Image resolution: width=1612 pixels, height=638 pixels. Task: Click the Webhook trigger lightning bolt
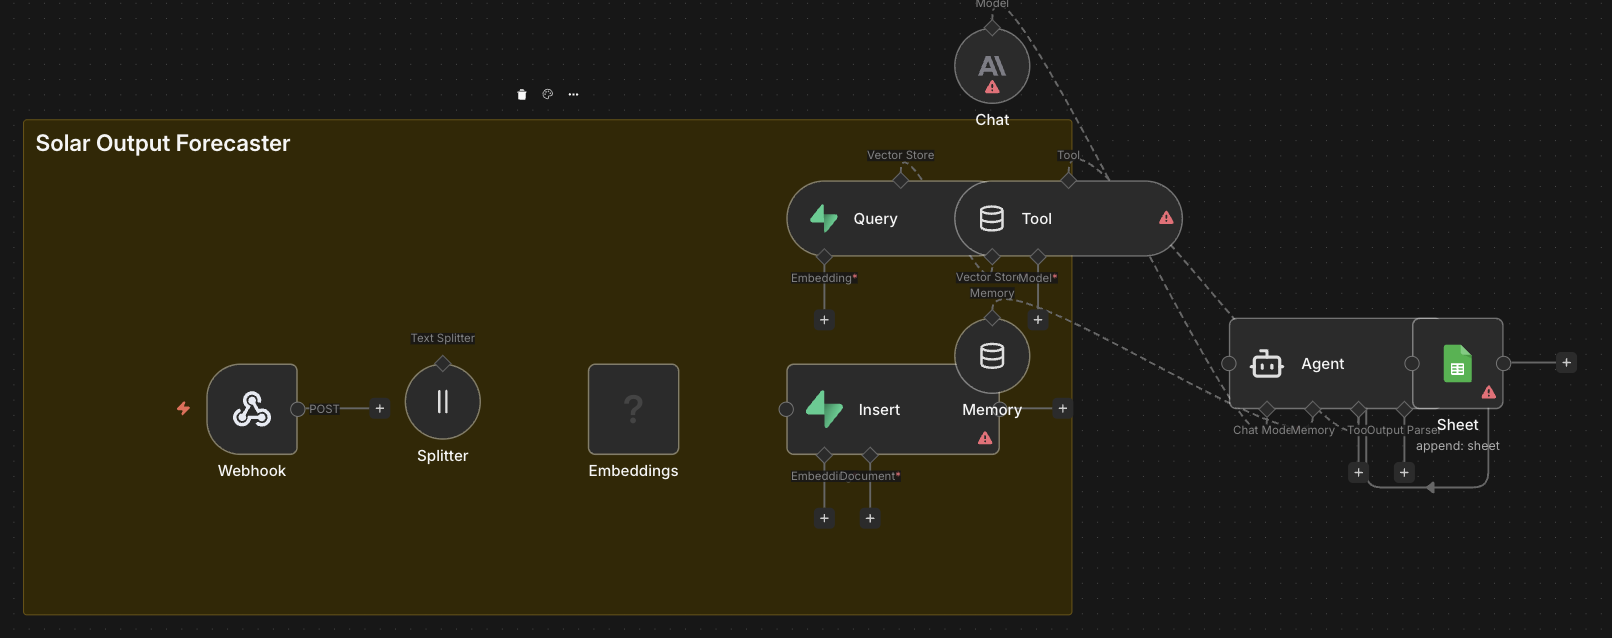(183, 408)
